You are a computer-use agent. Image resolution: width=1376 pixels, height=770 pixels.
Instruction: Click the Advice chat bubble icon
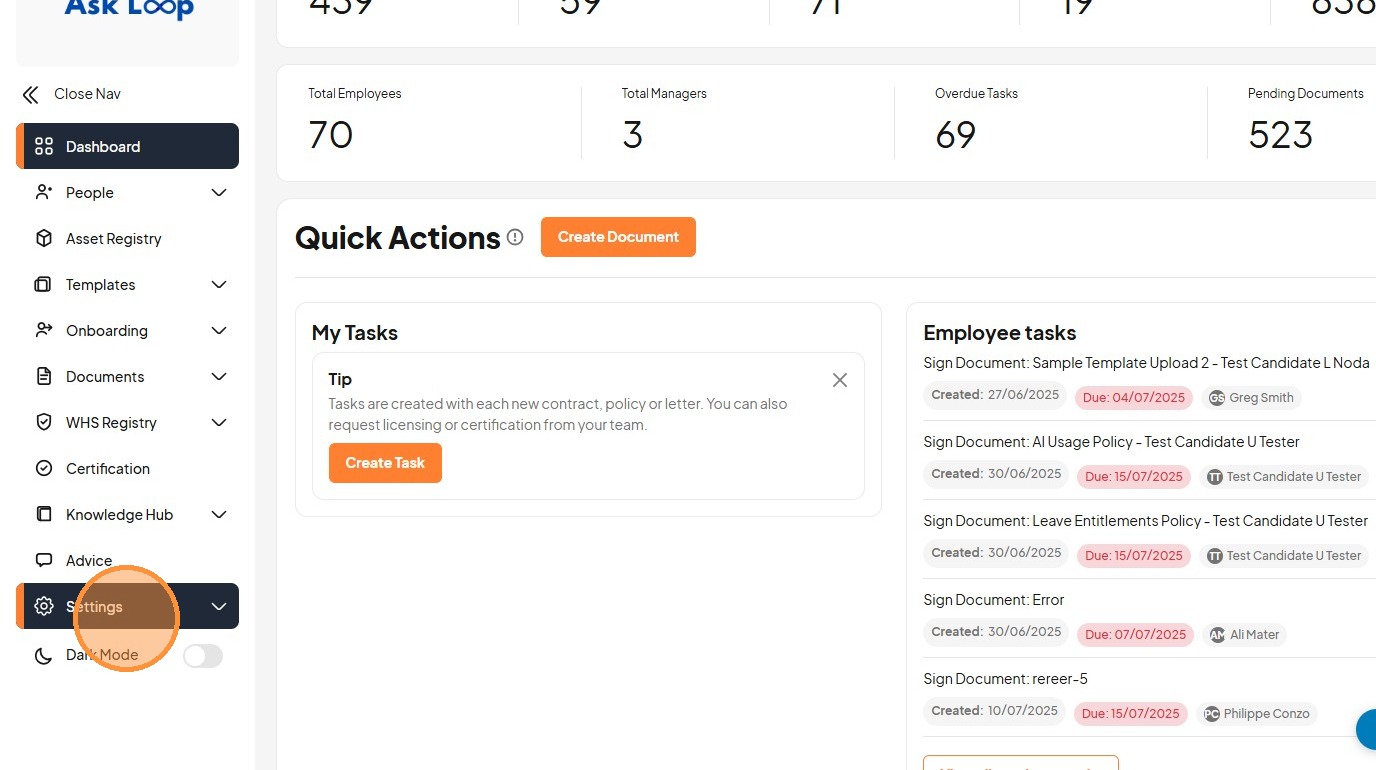[44, 561]
